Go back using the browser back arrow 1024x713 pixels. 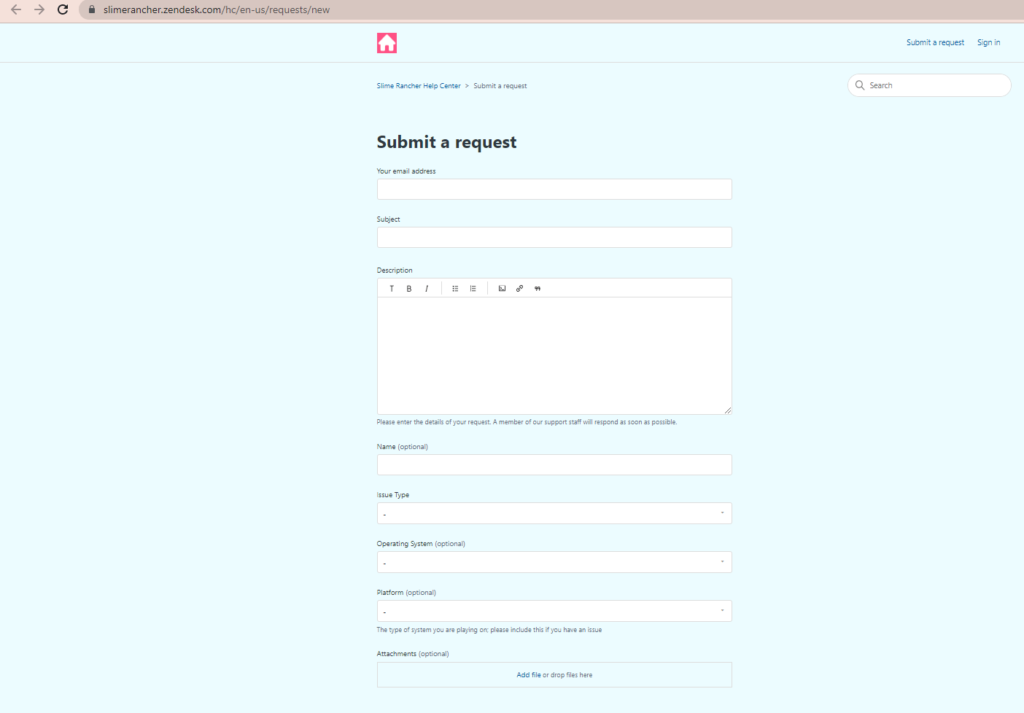click(16, 10)
